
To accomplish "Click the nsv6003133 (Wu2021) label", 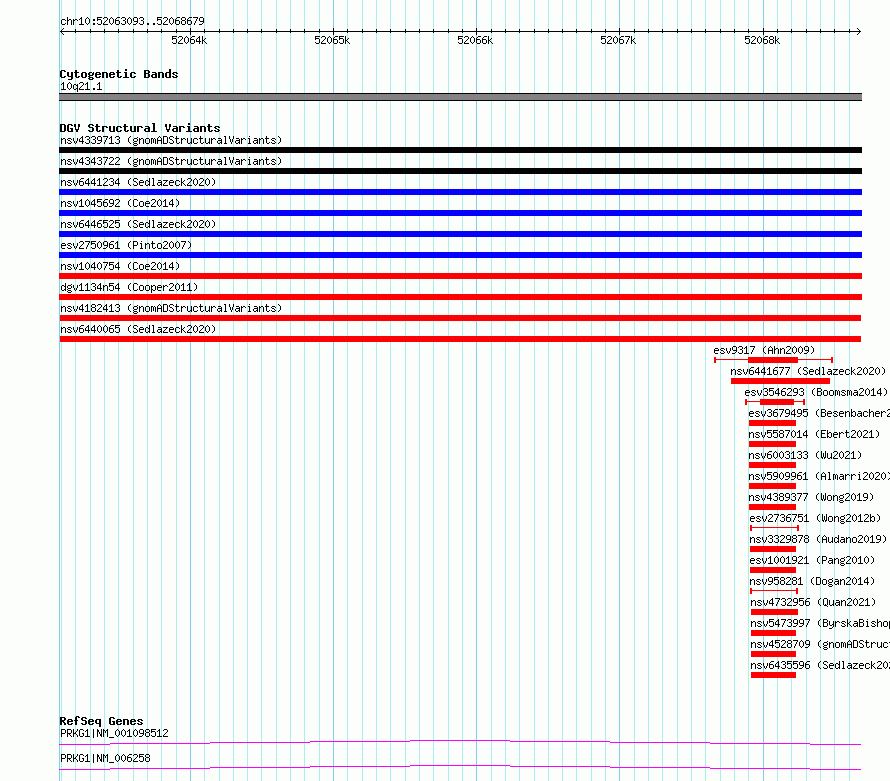I will (x=805, y=455).
